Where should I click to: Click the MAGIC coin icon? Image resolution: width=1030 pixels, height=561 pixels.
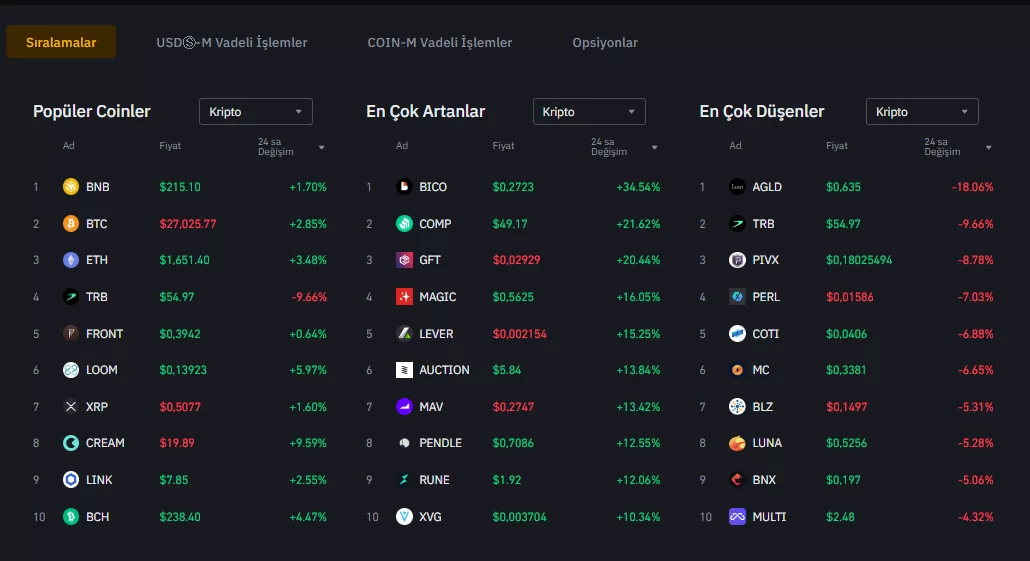(404, 297)
